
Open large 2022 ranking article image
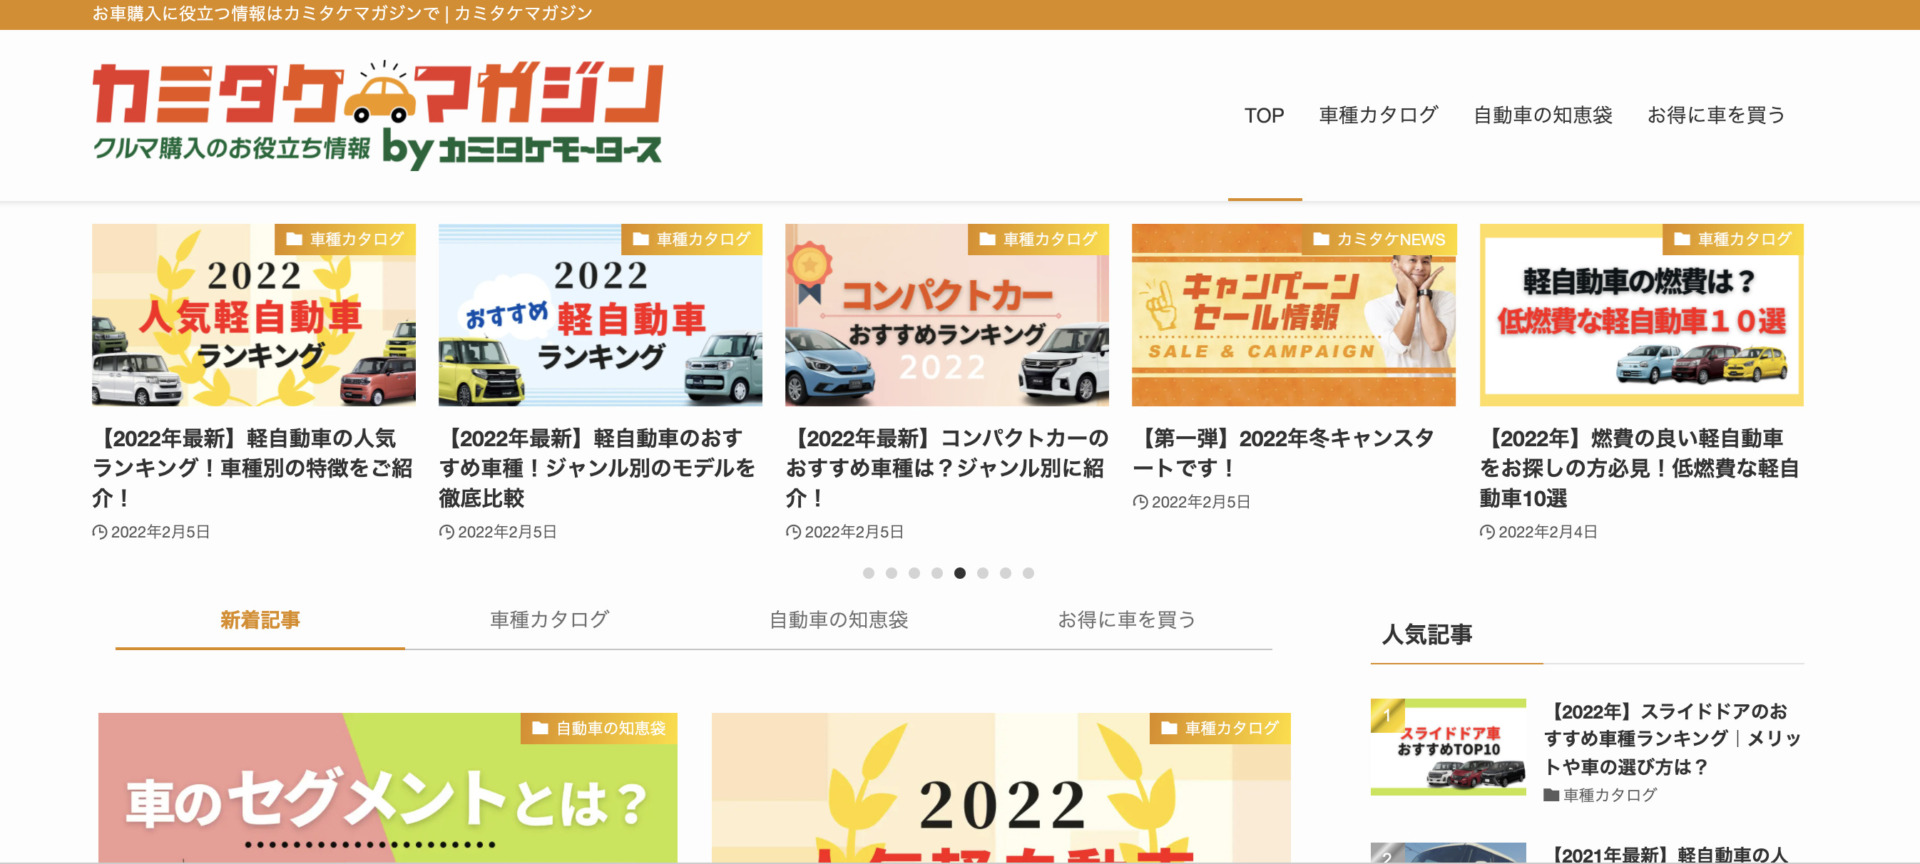pyautogui.click(x=1001, y=788)
